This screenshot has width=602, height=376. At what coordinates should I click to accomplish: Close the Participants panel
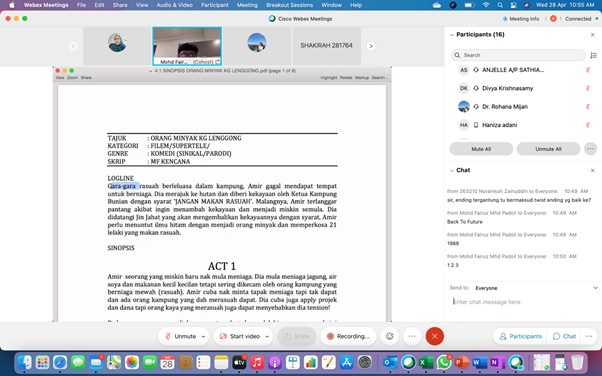pyautogui.click(x=592, y=35)
